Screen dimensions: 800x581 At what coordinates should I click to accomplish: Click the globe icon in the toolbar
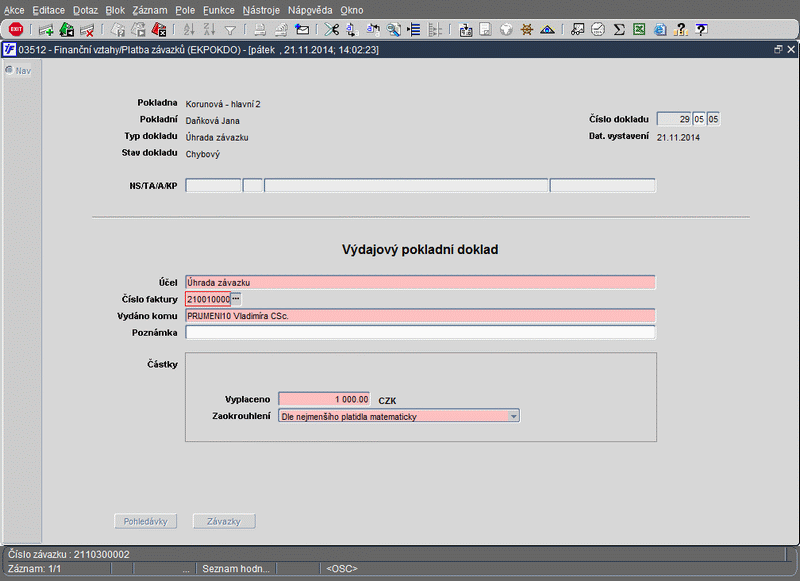click(506, 30)
